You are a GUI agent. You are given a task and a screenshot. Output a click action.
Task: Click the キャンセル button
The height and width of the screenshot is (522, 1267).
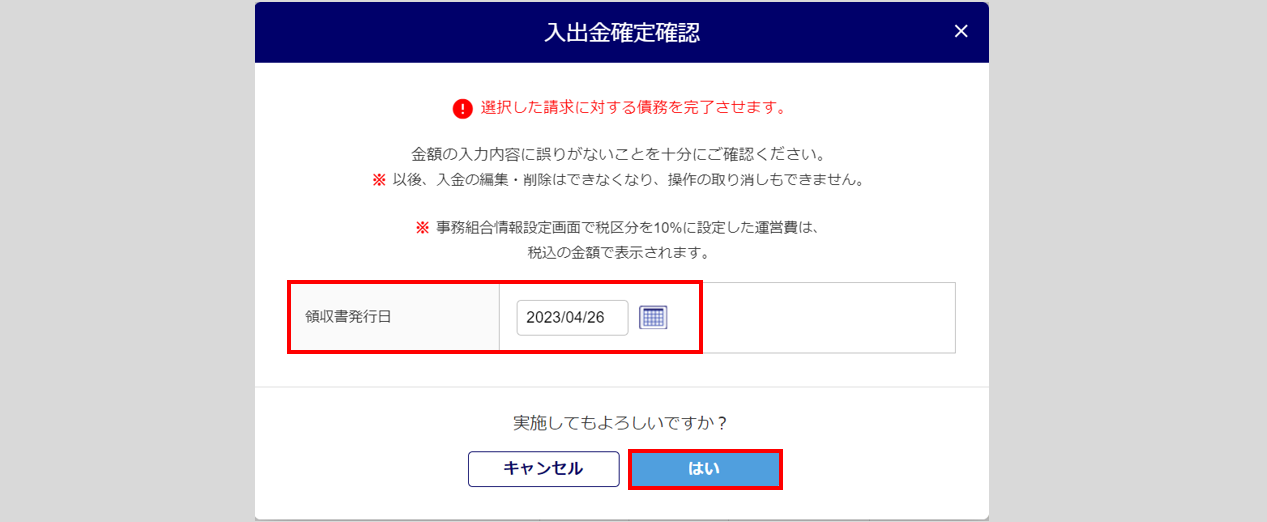coord(543,468)
